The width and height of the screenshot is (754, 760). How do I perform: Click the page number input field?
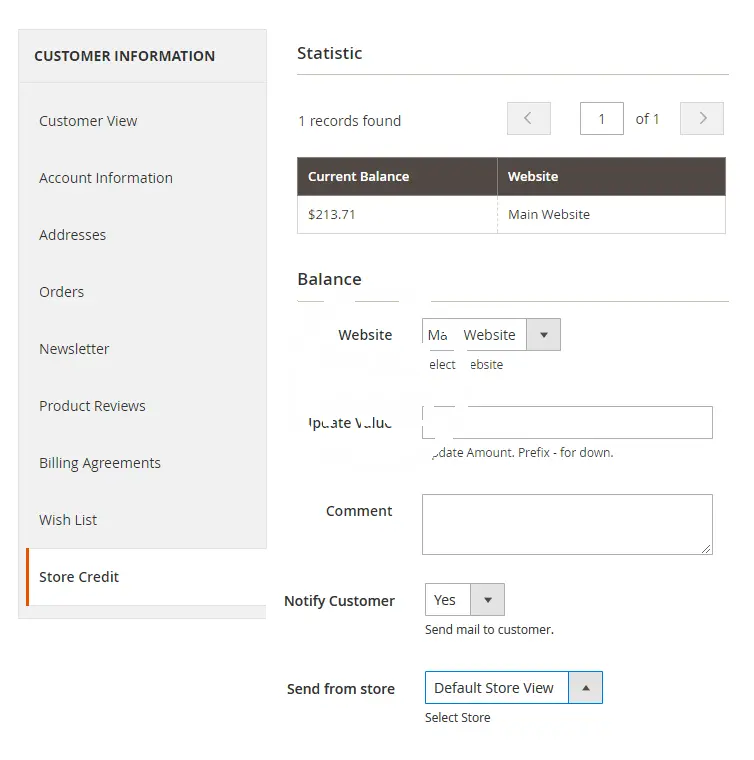point(601,119)
